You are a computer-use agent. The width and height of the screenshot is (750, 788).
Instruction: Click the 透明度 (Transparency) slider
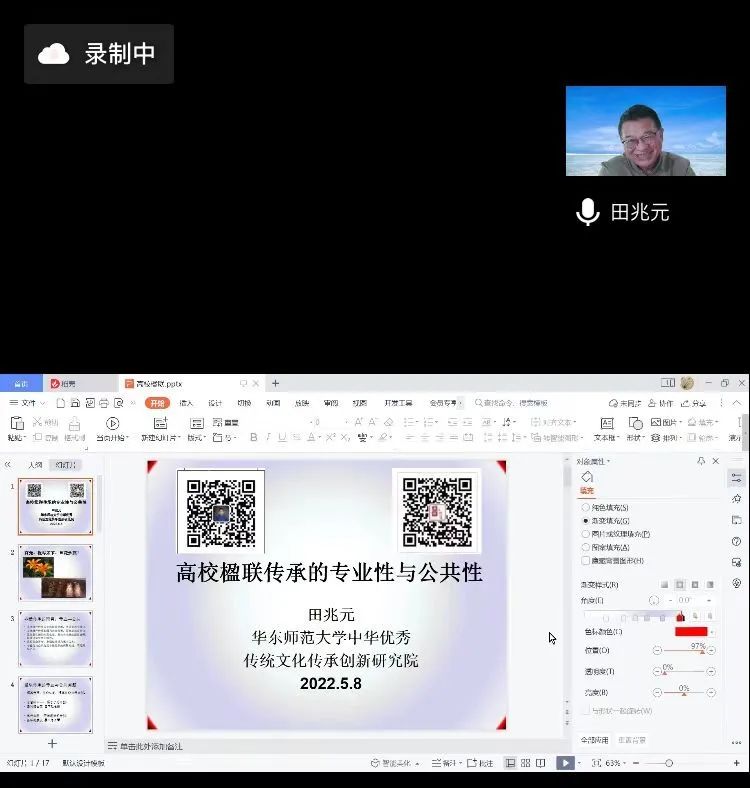[684, 671]
